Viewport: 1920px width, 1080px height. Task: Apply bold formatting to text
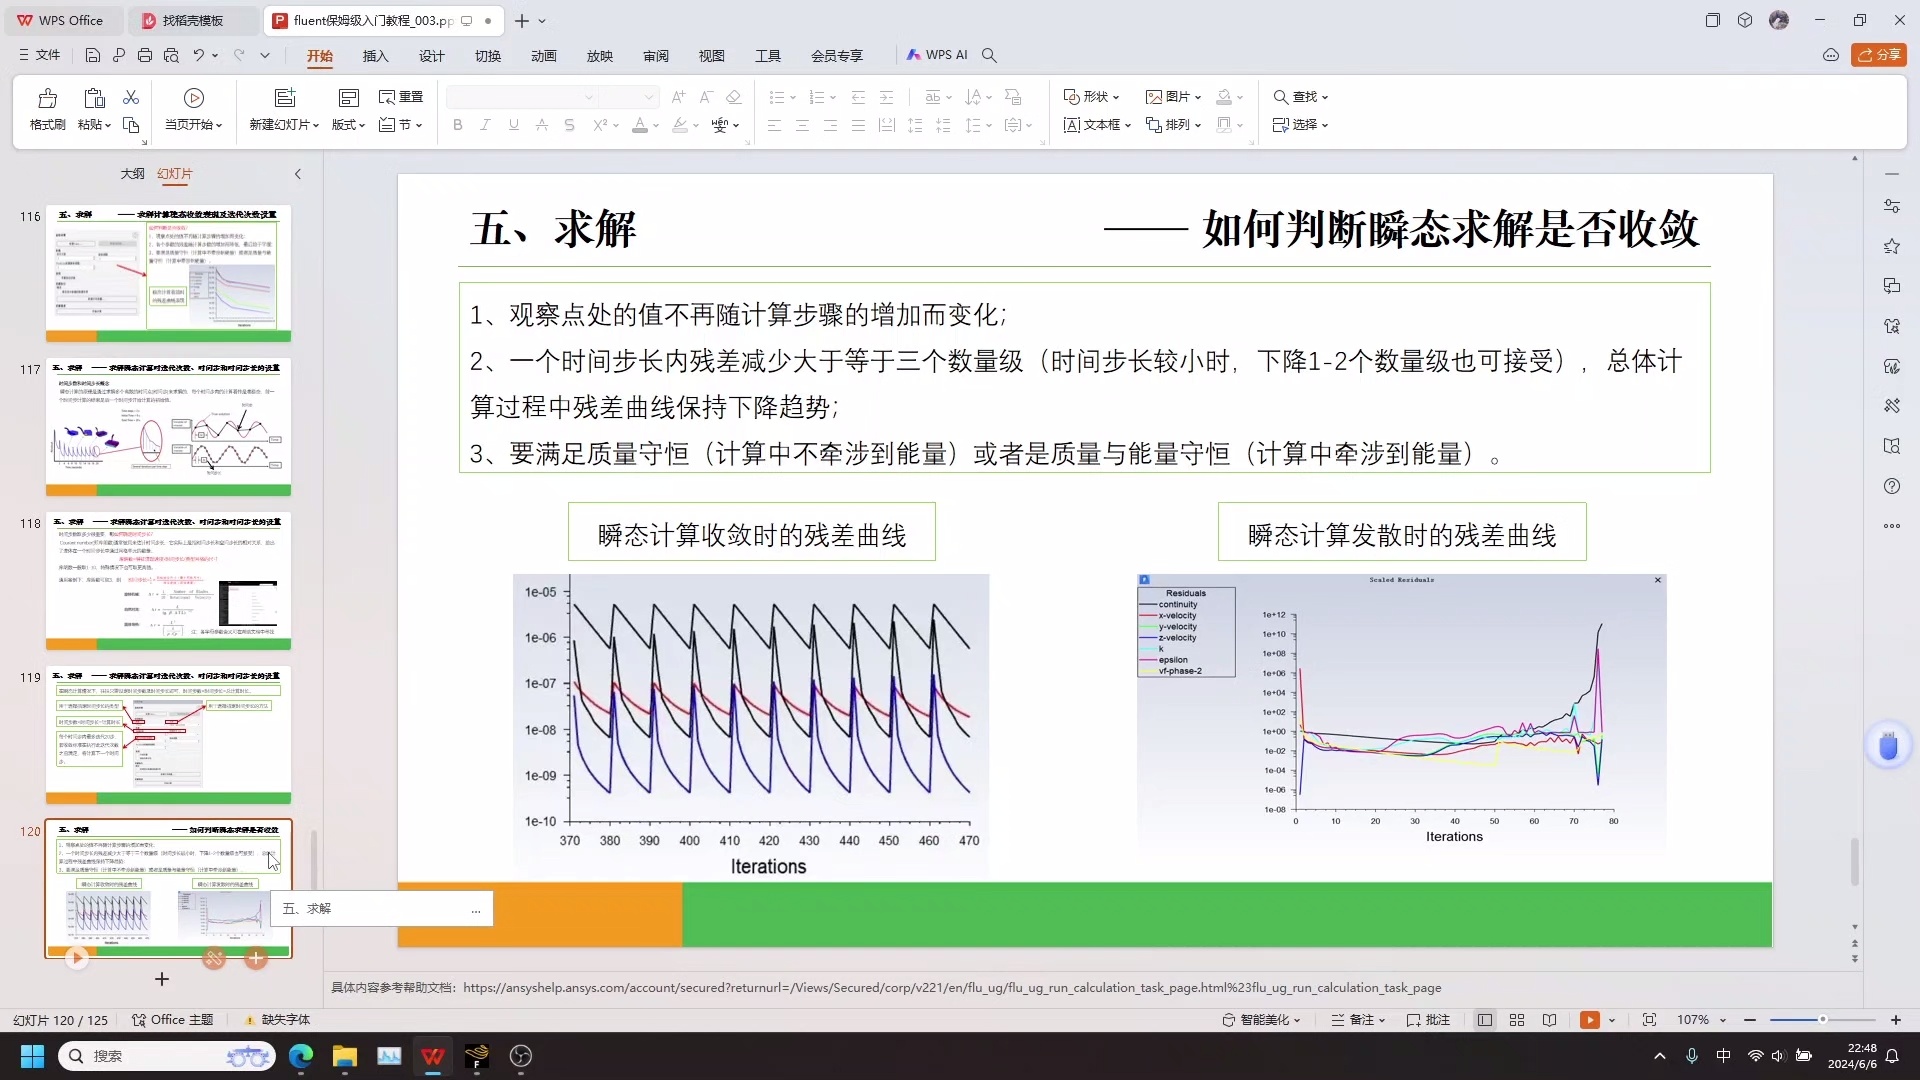(457, 125)
